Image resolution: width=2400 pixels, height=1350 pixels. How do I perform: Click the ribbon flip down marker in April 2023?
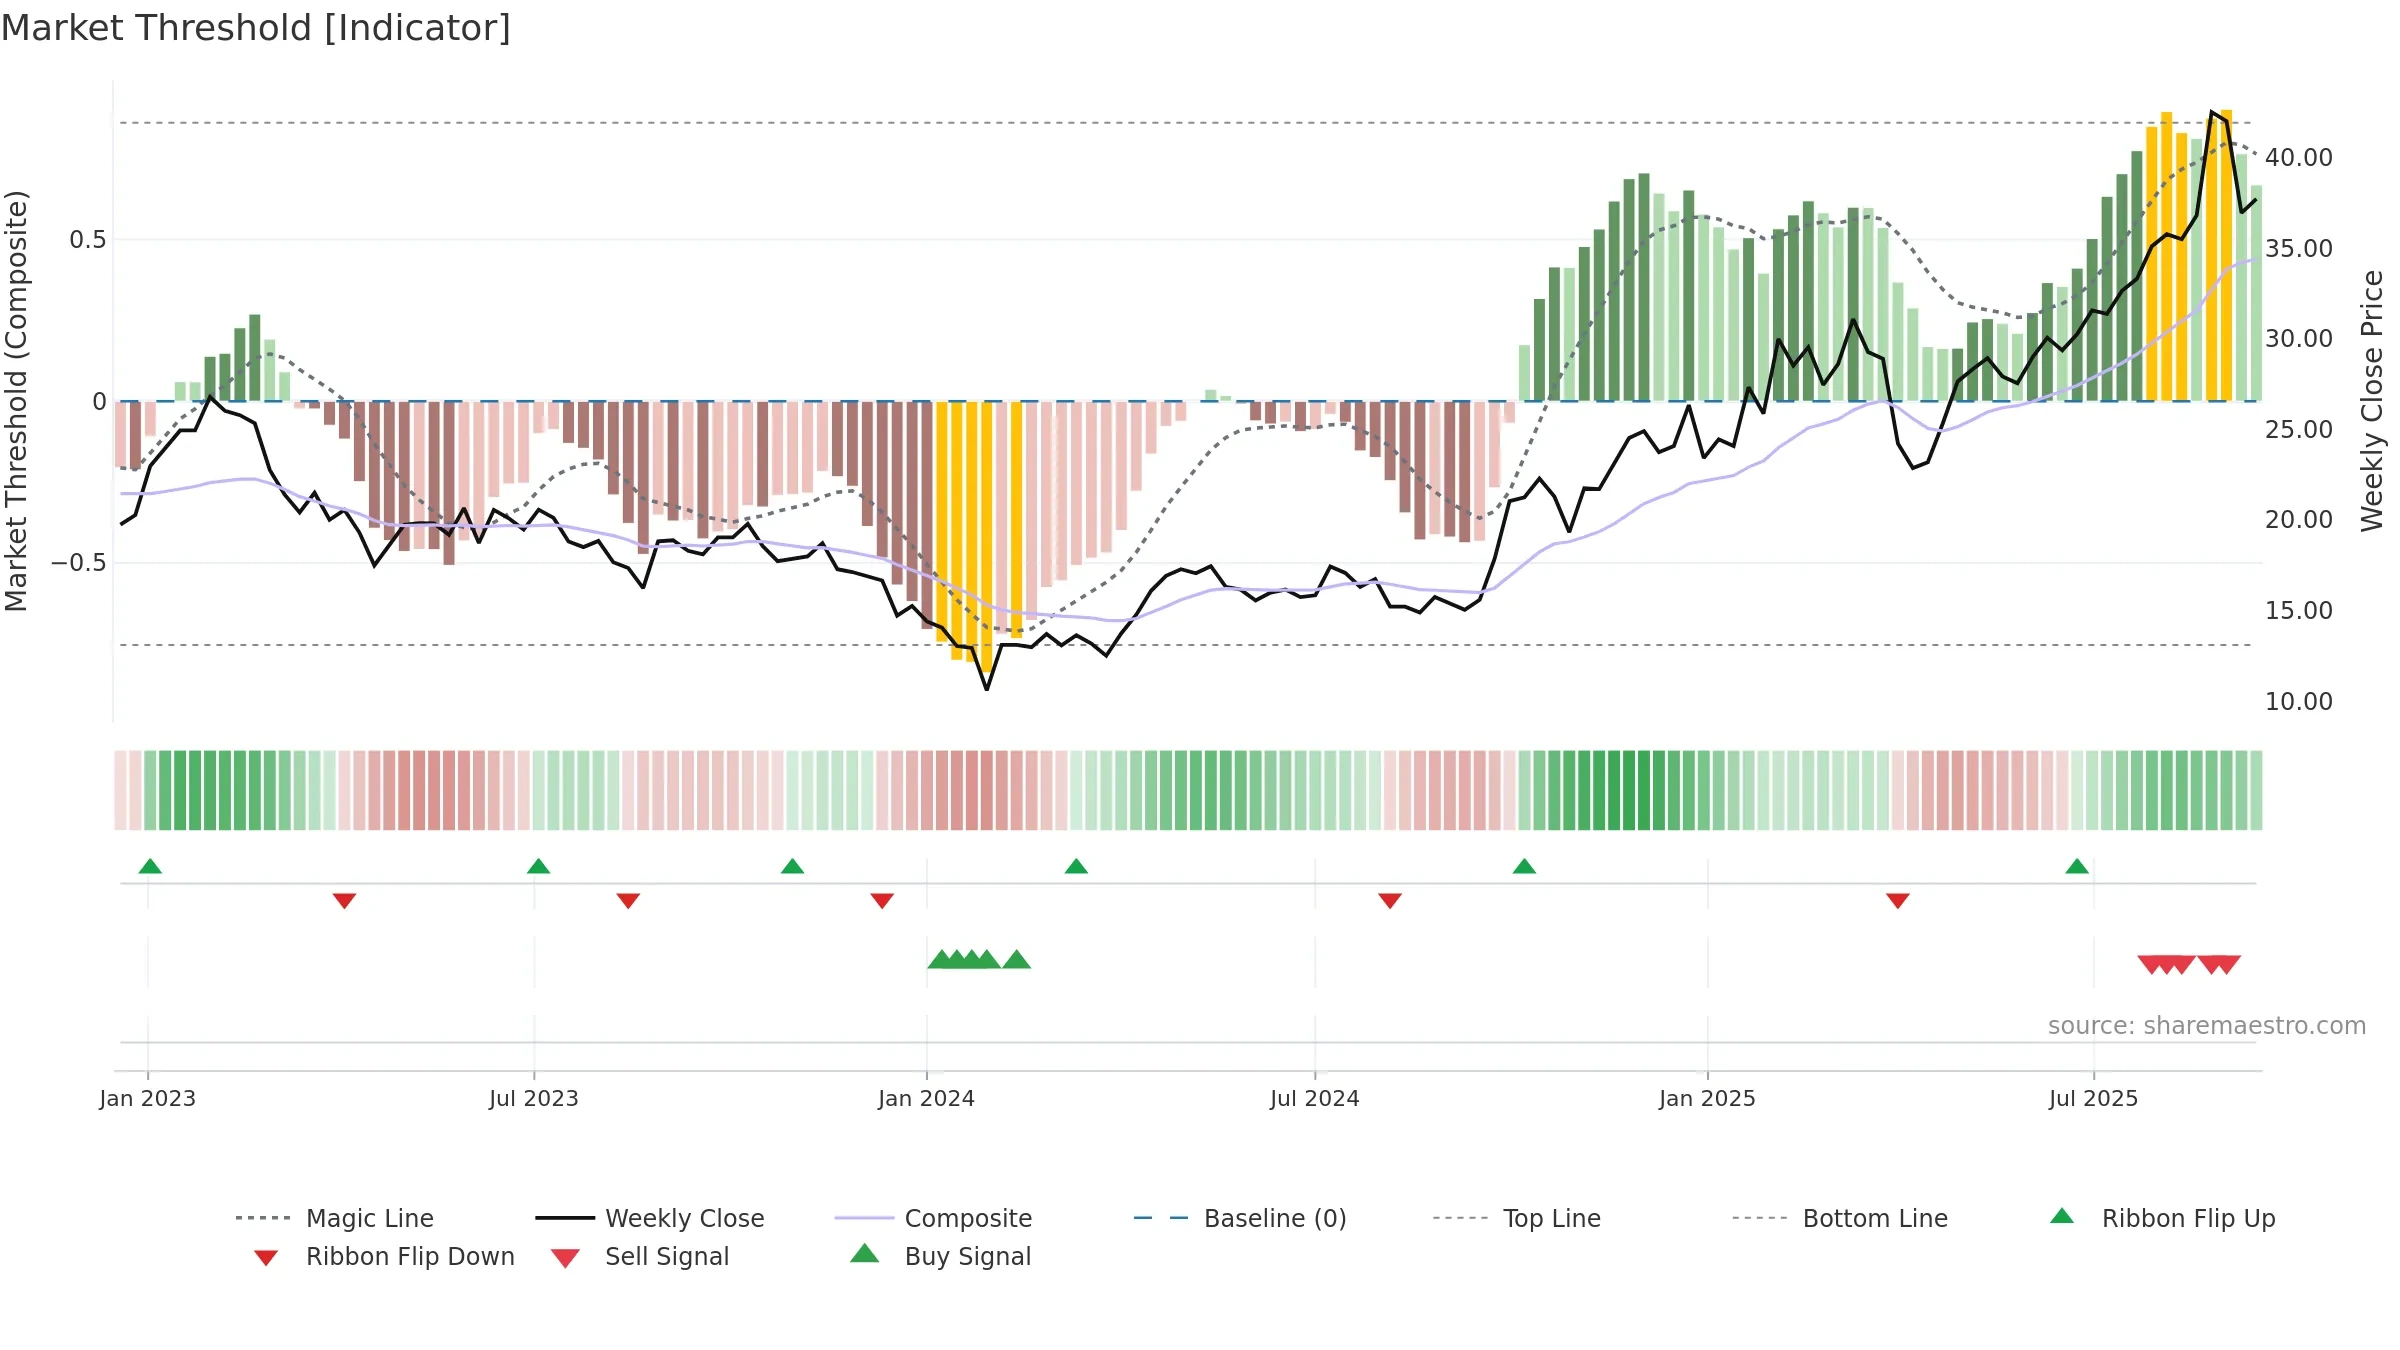pos(344,901)
